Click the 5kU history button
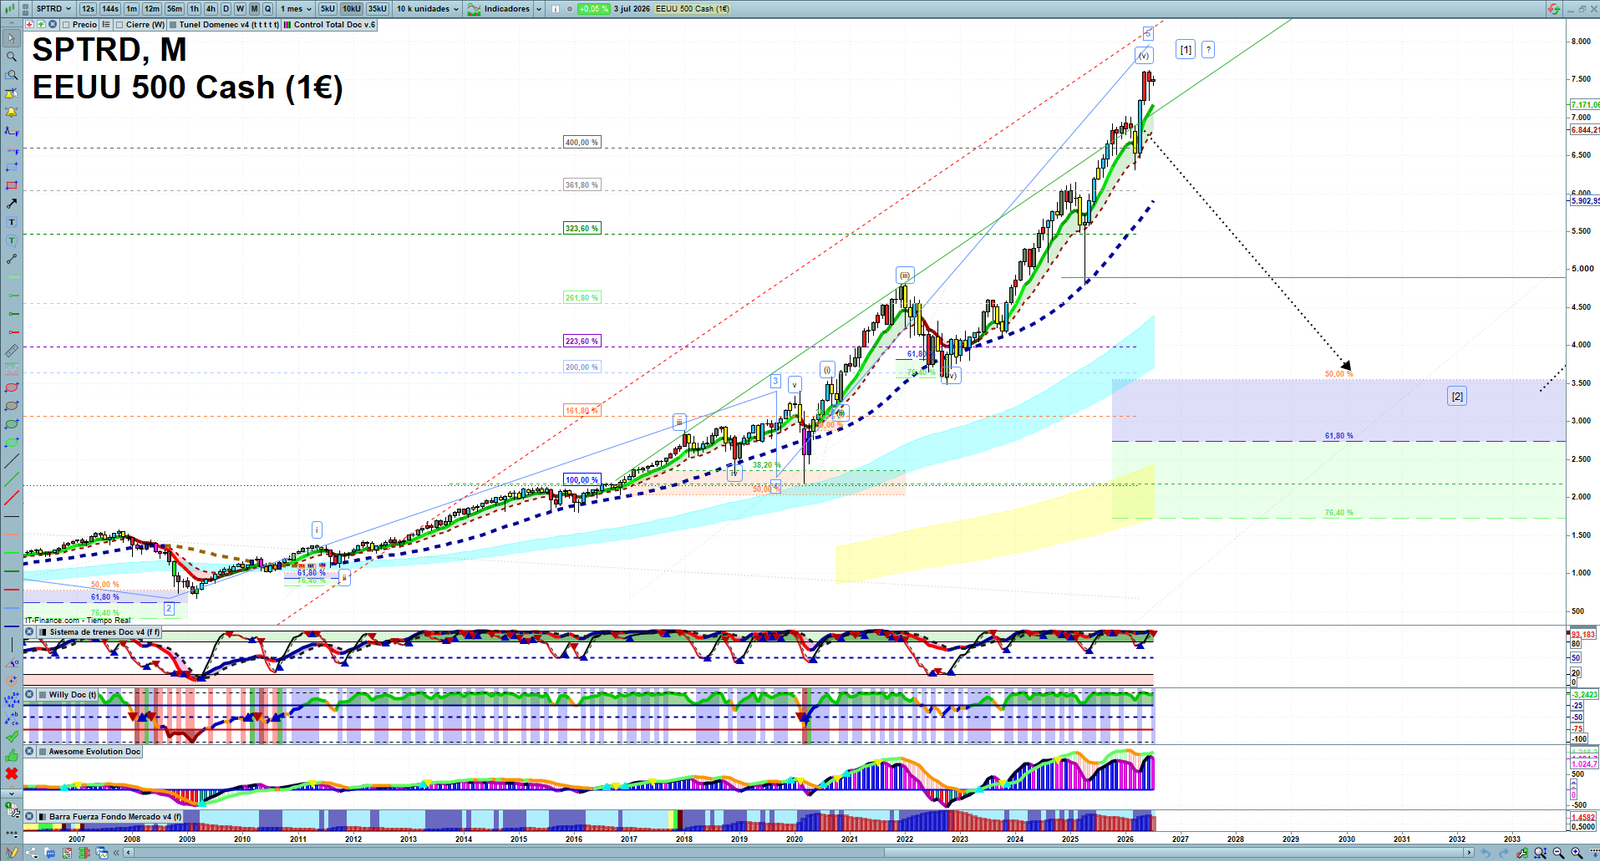The height and width of the screenshot is (861, 1600). [x=327, y=9]
